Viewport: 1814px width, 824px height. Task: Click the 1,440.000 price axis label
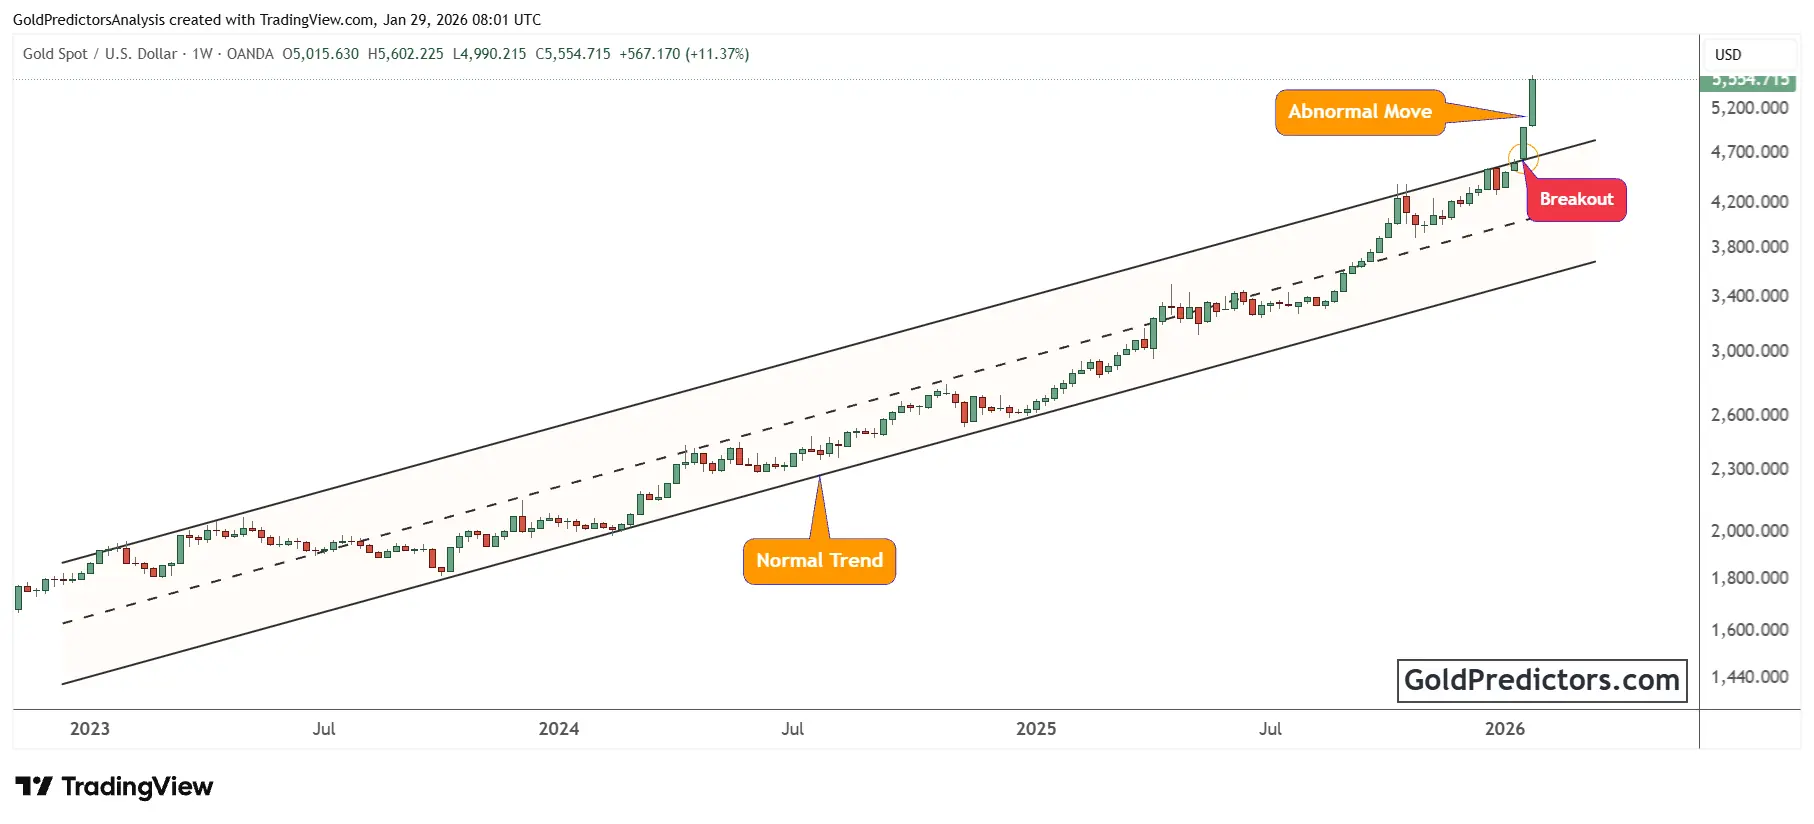[1750, 677]
